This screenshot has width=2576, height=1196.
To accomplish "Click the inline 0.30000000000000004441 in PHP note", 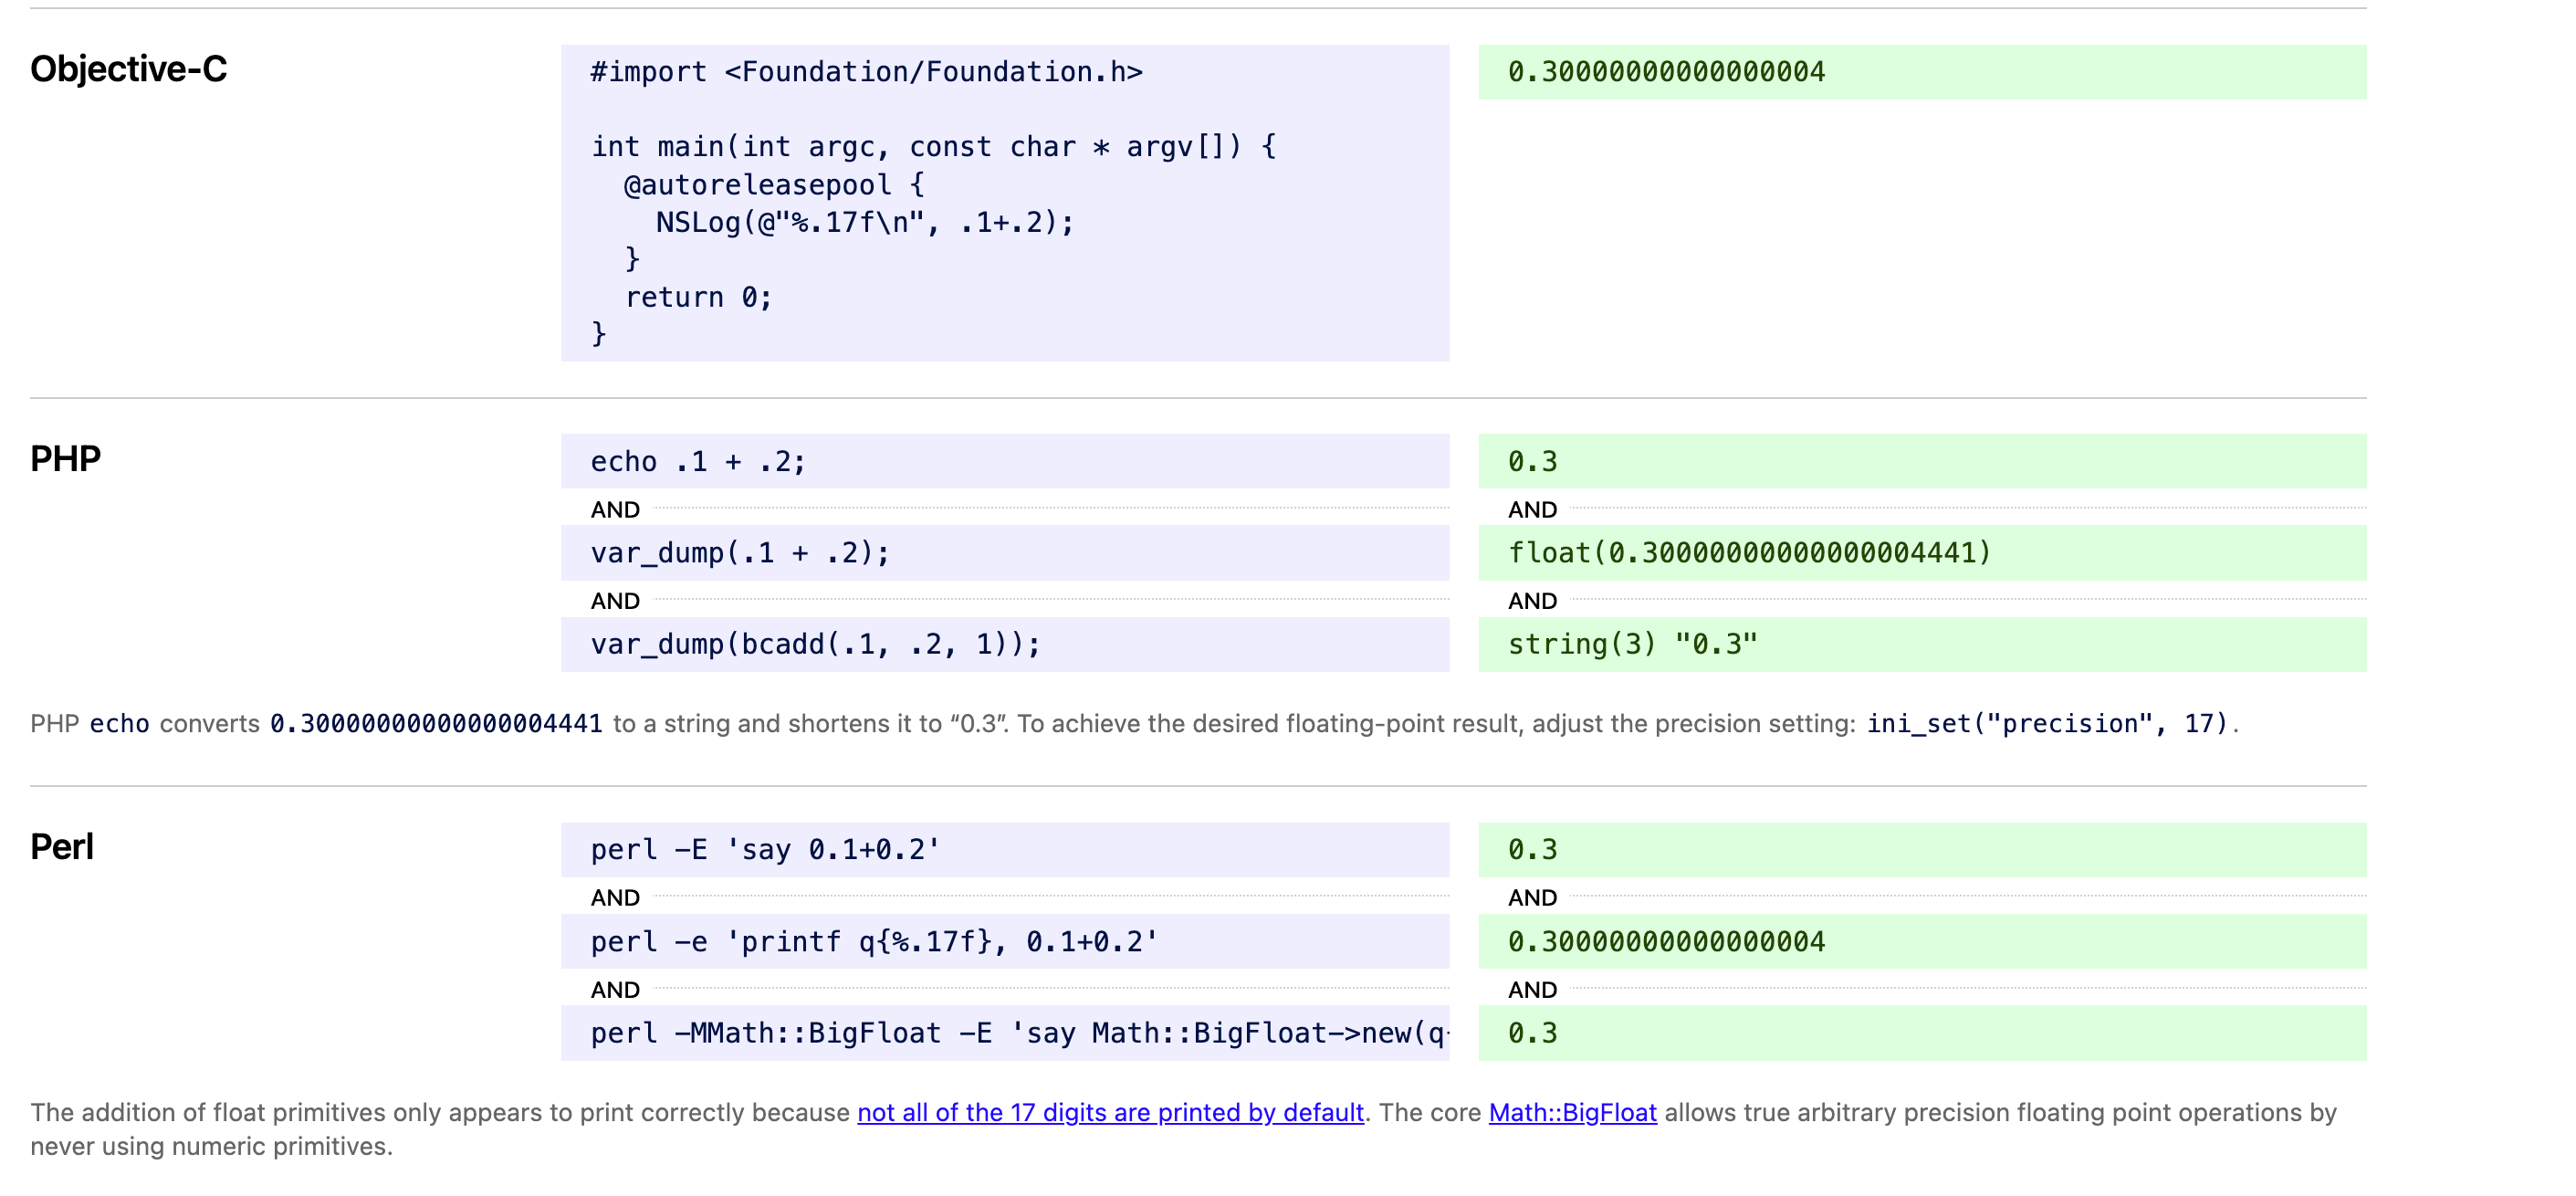I will 436,723.
